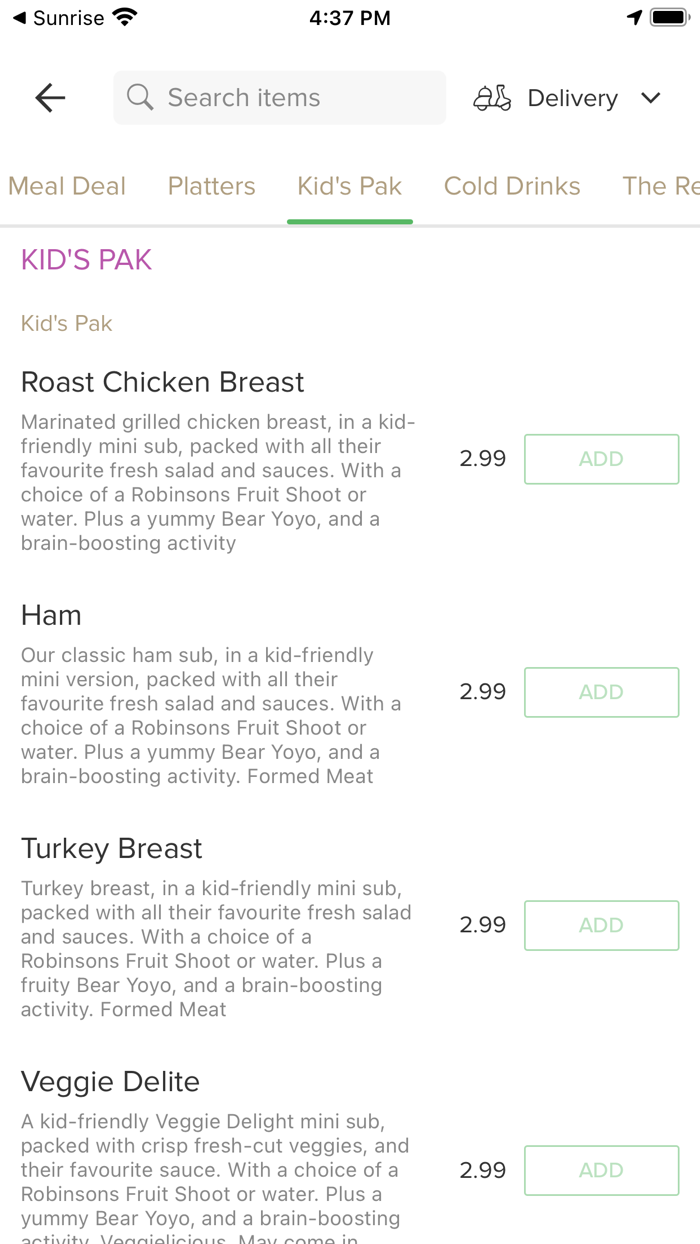700x1244 pixels.
Task: Focus the Search items field
Action: point(290,97)
